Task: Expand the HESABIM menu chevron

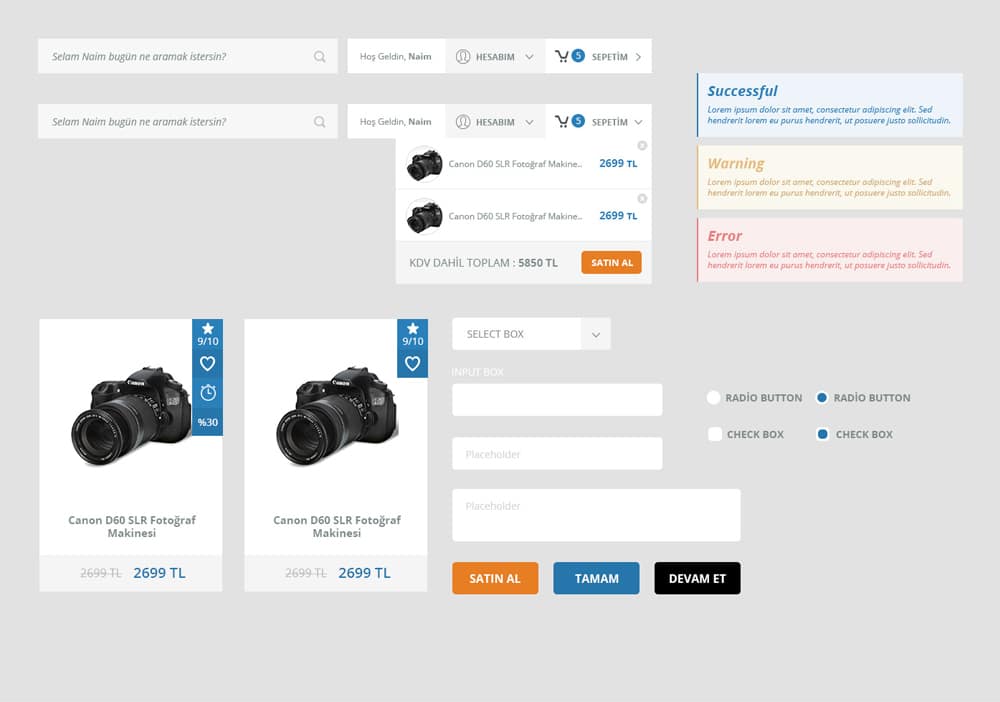Action: (528, 56)
